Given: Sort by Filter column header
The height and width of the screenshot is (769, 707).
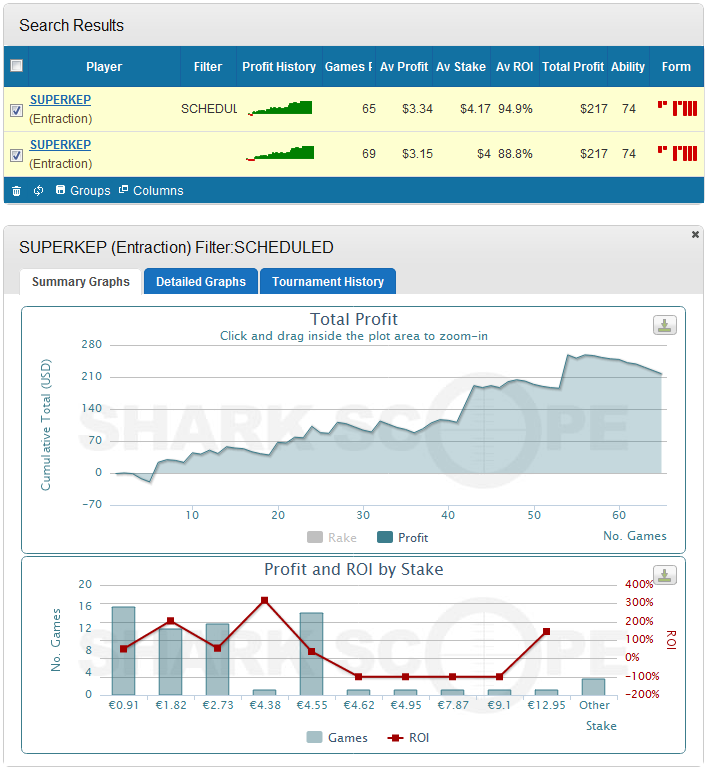Looking at the screenshot, I should [208, 67].
